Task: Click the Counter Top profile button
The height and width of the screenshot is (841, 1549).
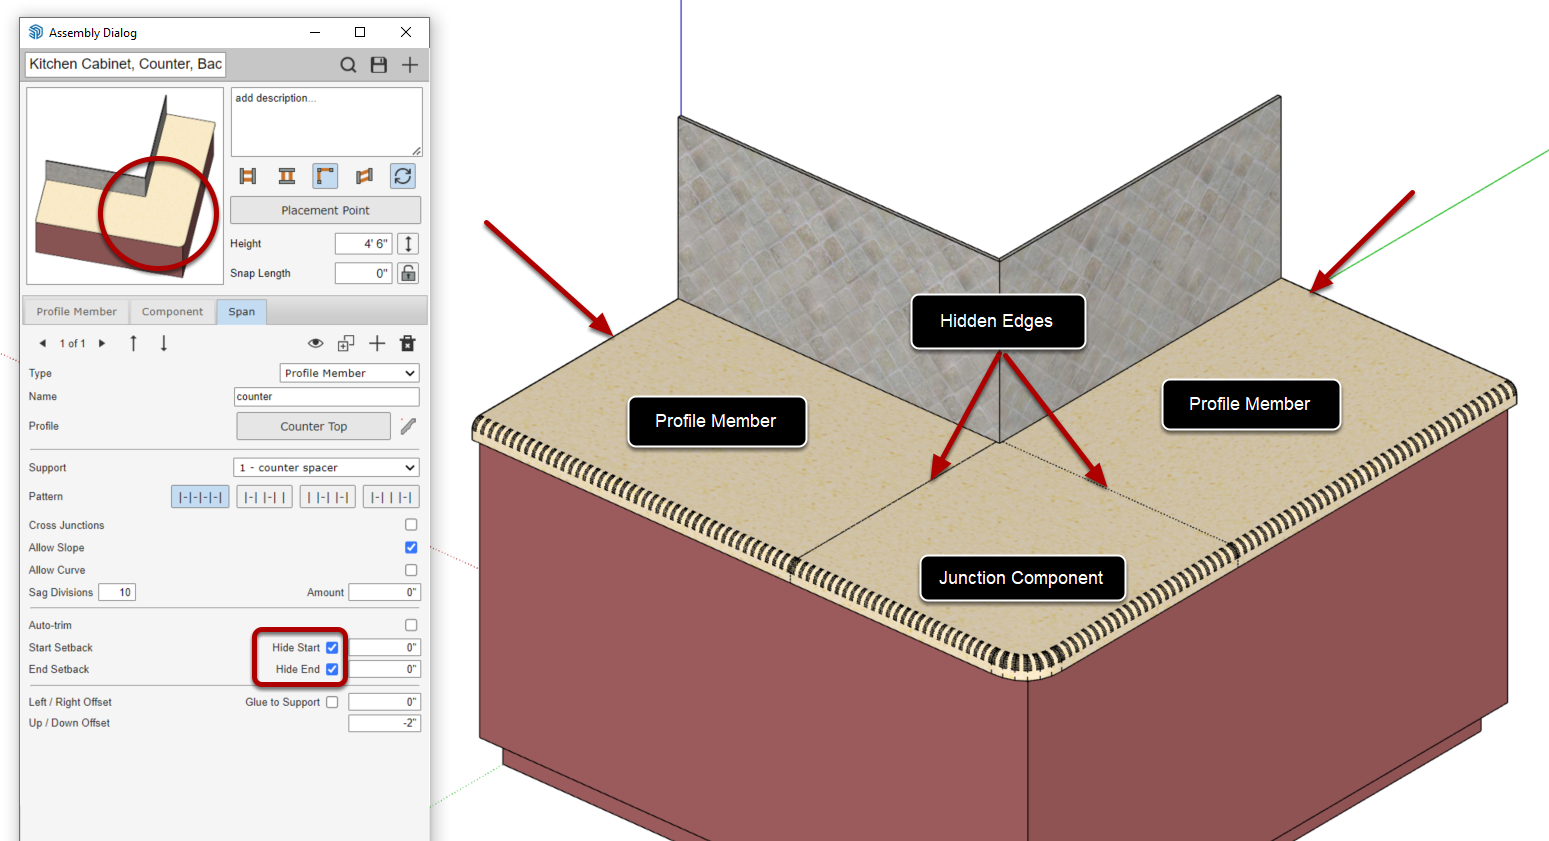Action: (x=314, y=426)
